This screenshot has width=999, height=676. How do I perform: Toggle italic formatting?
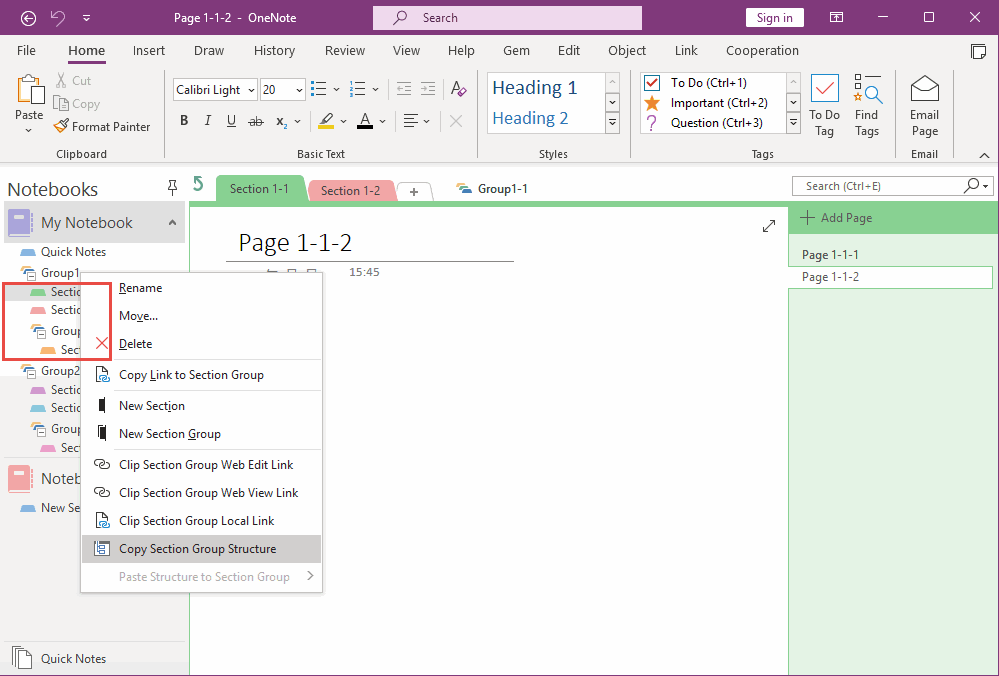(x=208, y=120)
